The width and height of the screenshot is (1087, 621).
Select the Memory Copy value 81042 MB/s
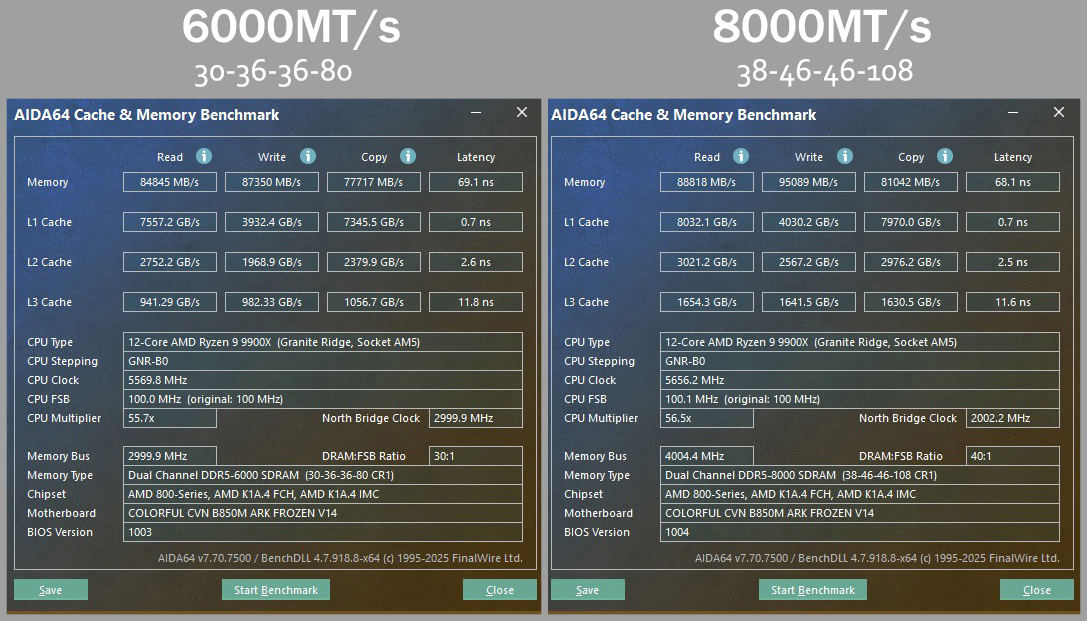point(911,182)
